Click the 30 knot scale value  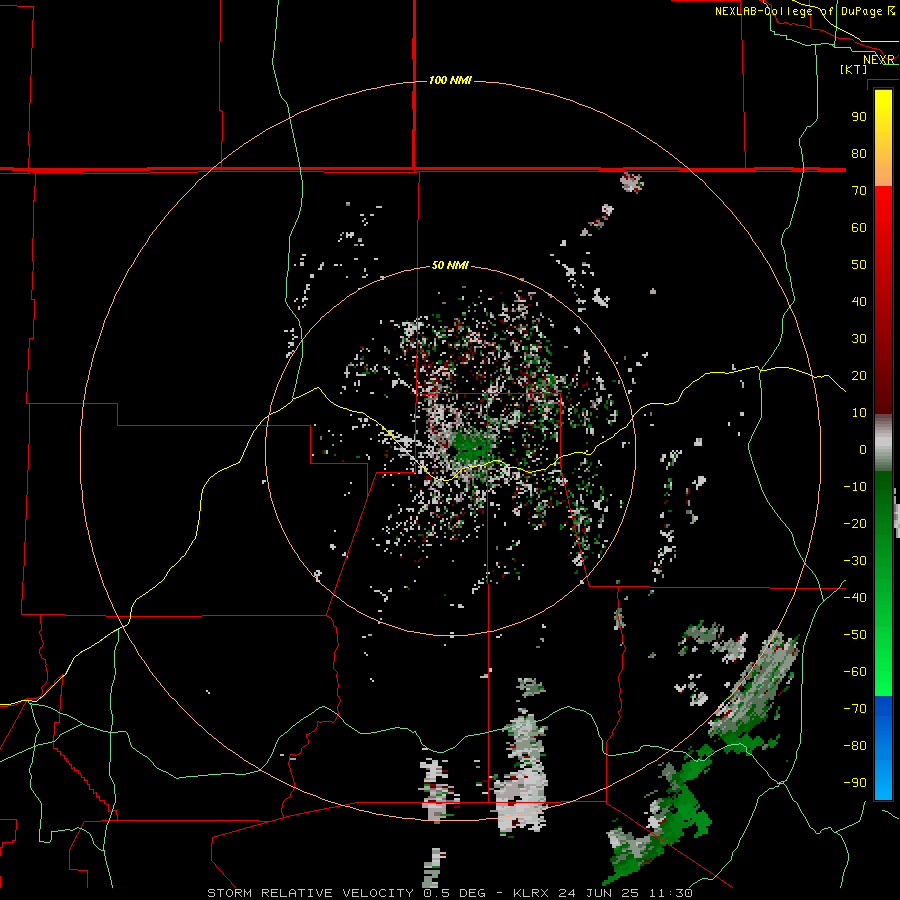pos(859,339)
